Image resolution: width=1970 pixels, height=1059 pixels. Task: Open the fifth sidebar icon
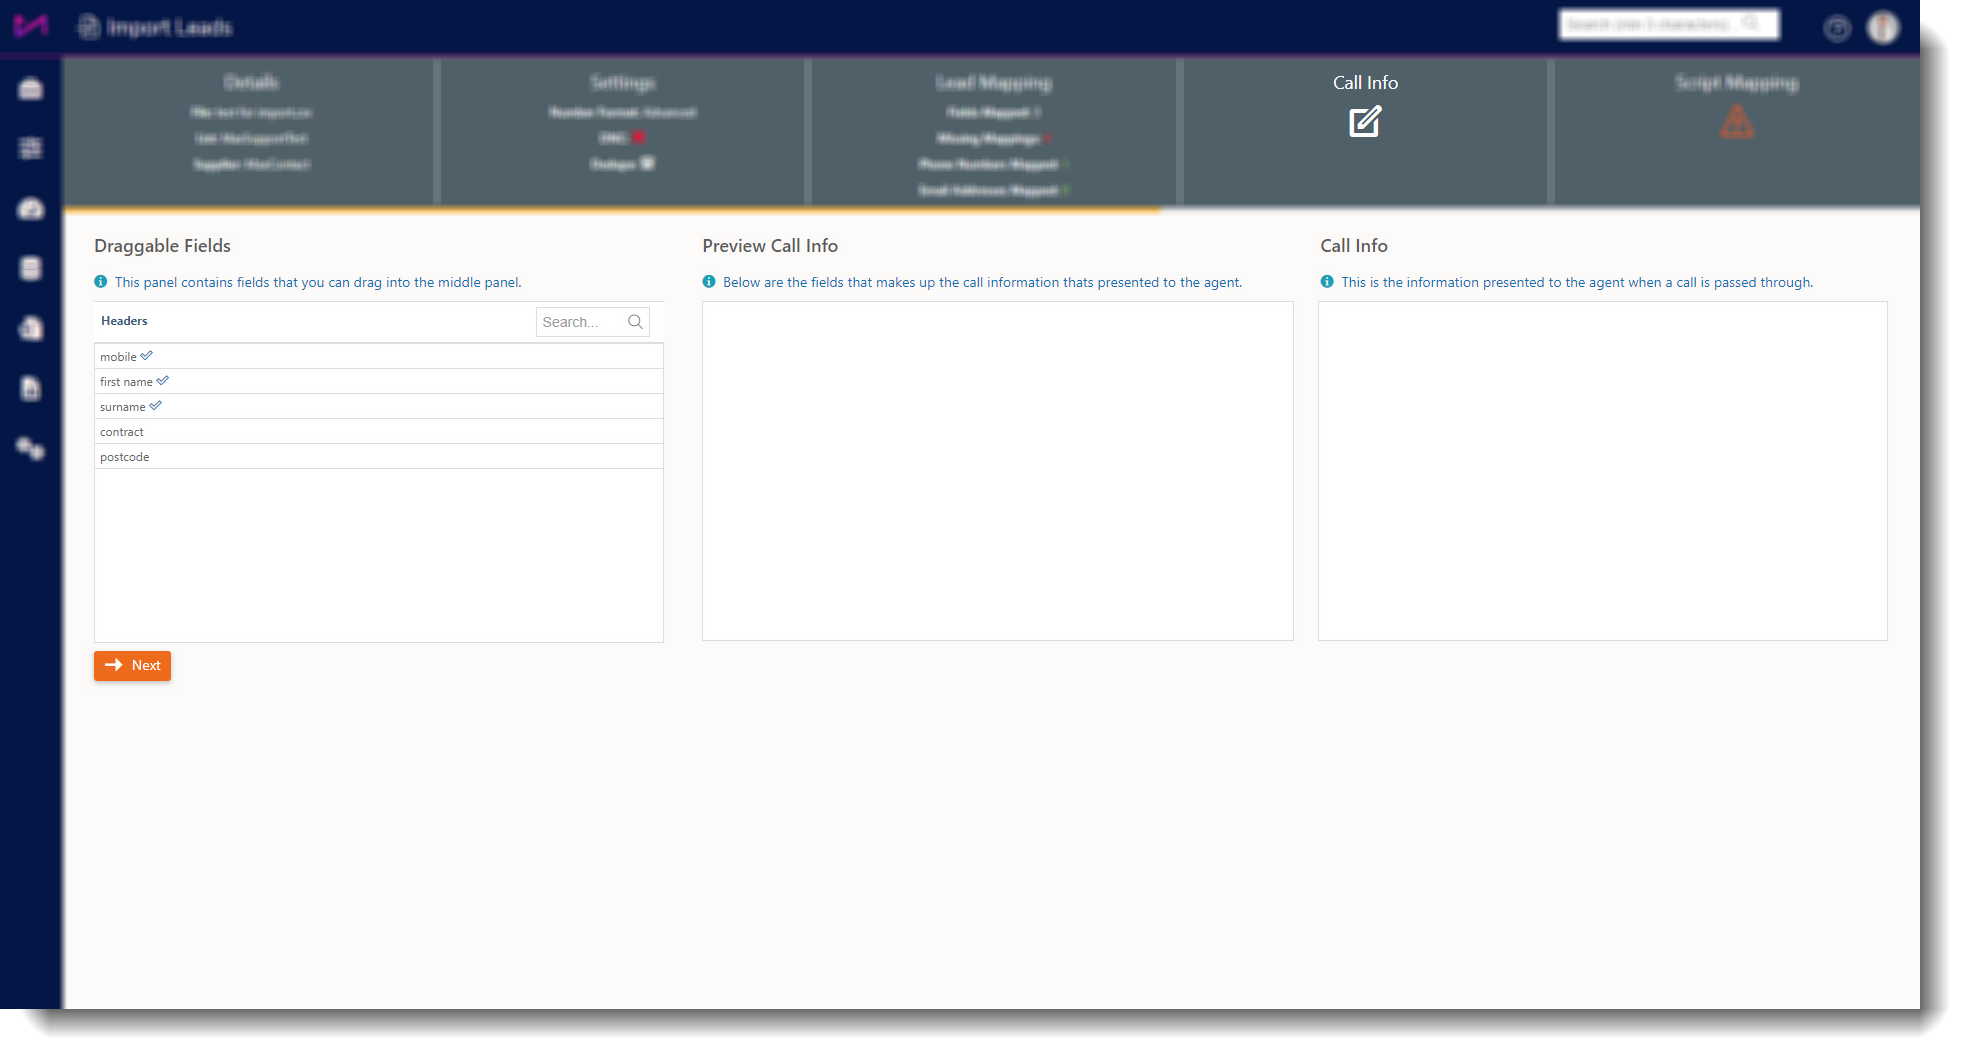[31, 329]
